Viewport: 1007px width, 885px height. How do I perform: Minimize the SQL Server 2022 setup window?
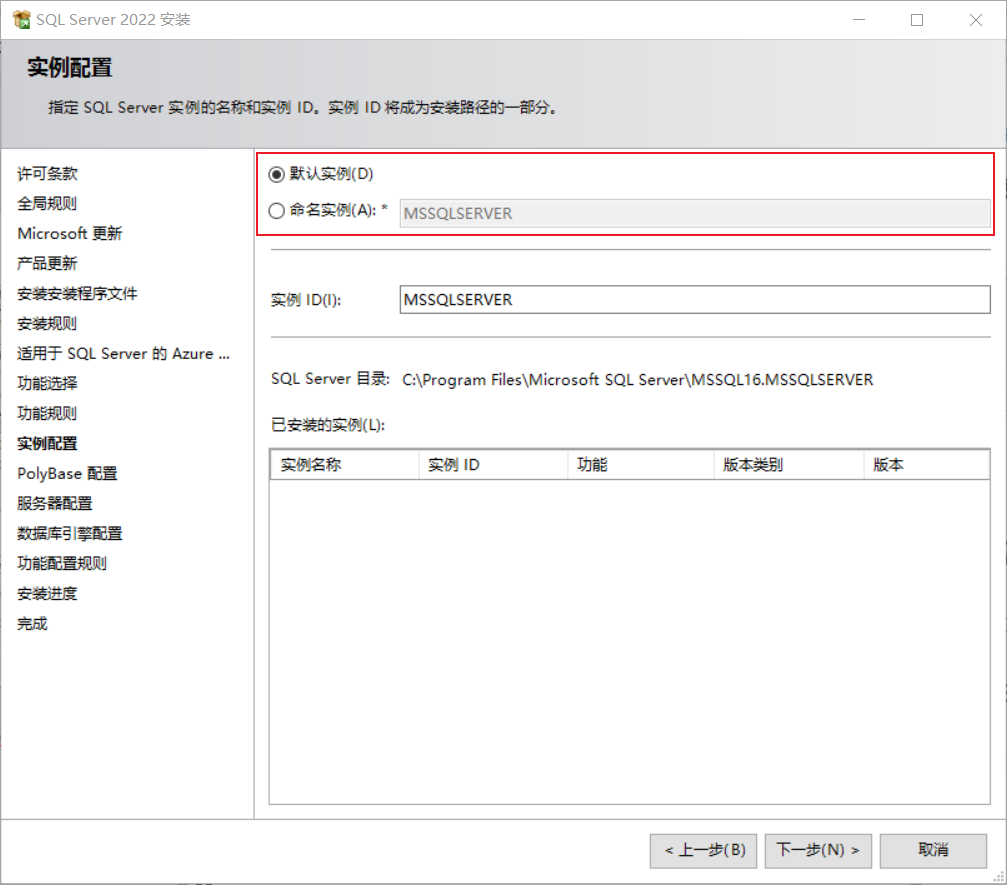point(859,20)
